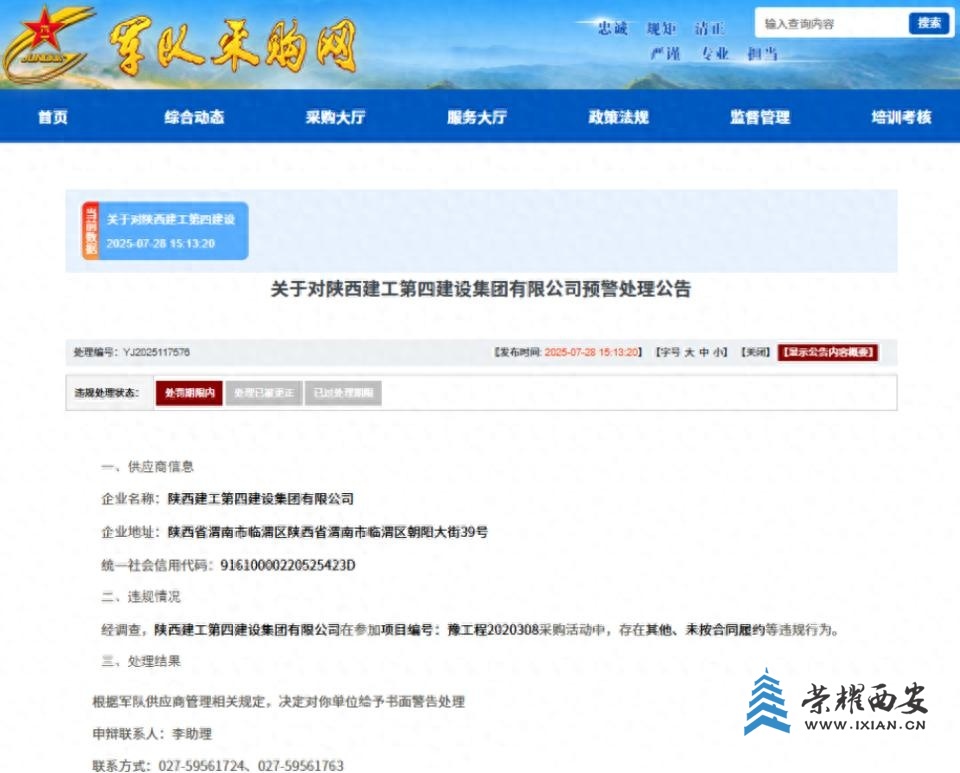Select the blue current-data announcement card
960x773 pixels.
point(165,231)
